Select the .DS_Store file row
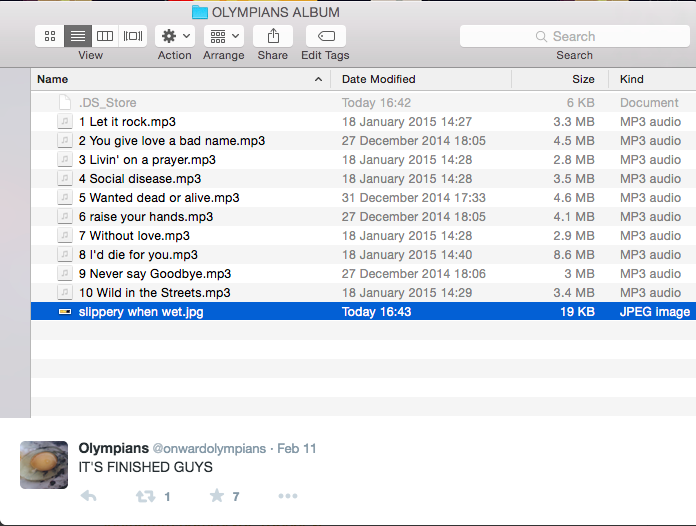696x526 pixels. [363, 103]
